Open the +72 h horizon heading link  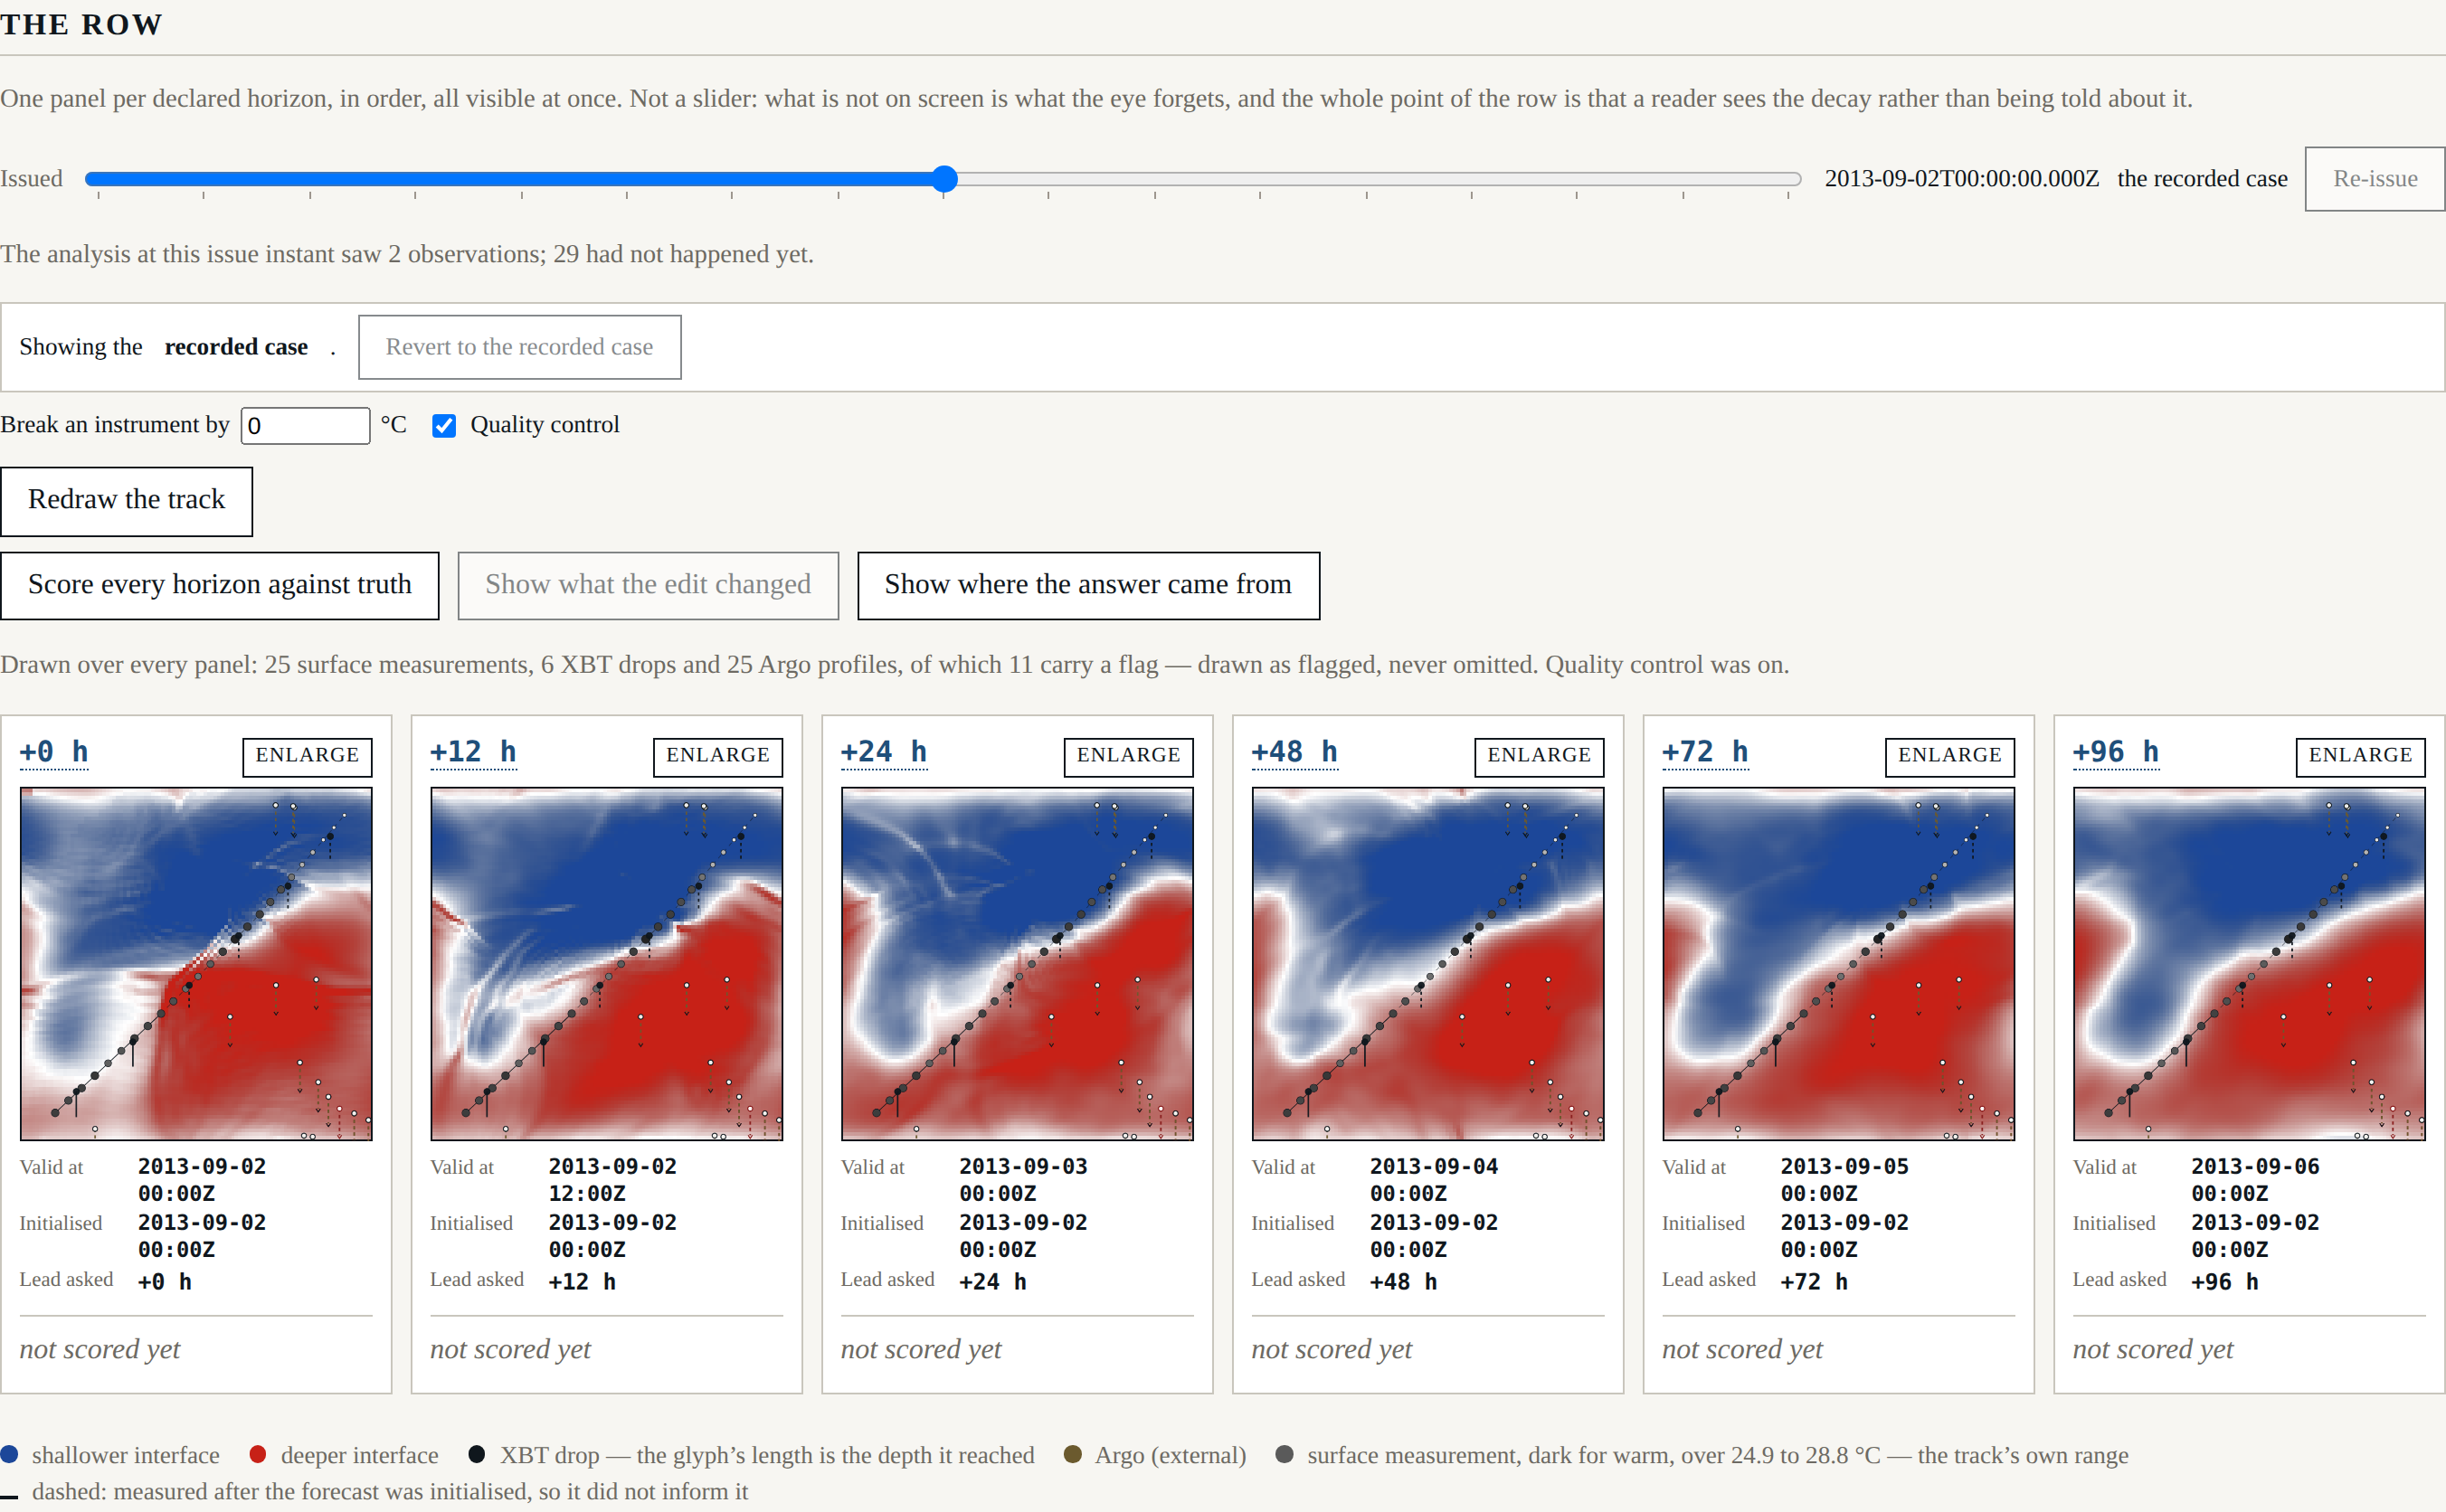(x=1705, y=752)
